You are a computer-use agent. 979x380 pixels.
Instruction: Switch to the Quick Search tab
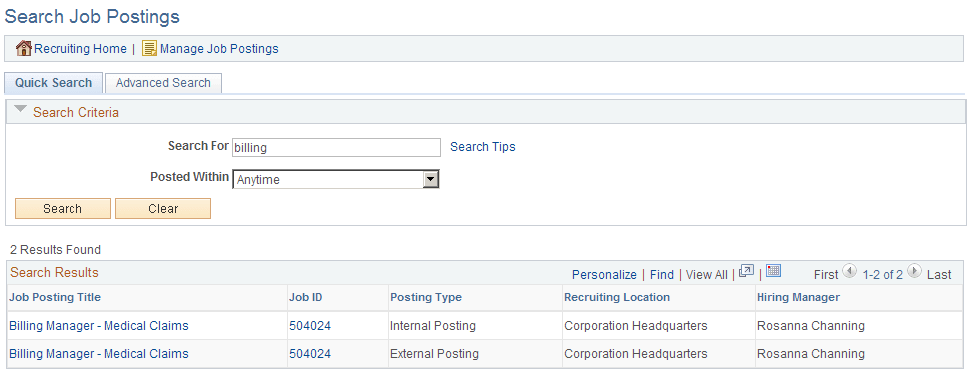point(54,83)
